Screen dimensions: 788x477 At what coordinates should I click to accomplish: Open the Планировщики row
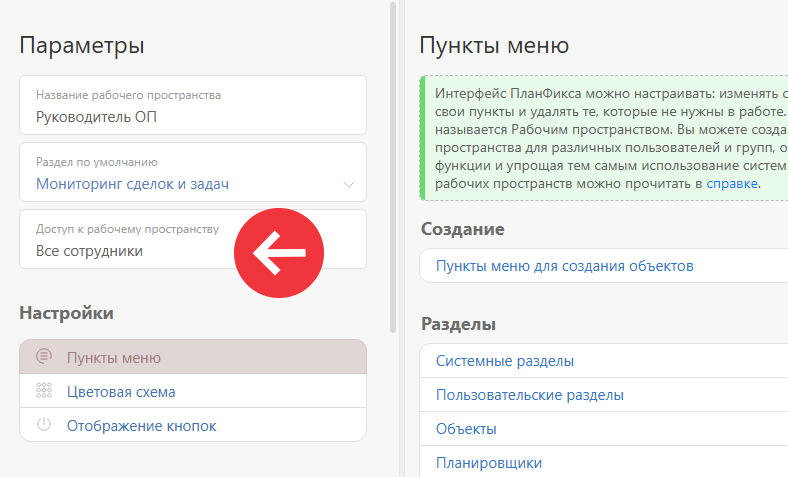604,461
